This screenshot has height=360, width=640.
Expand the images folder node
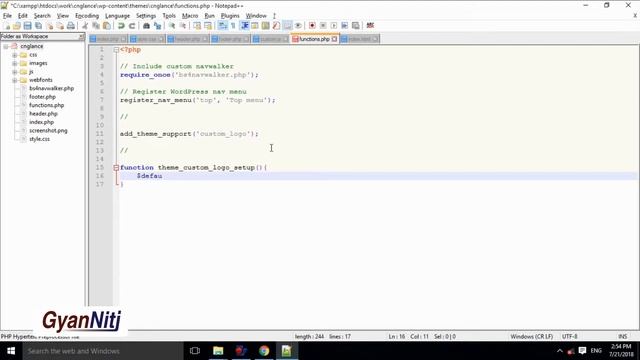(x=15, y=63)
